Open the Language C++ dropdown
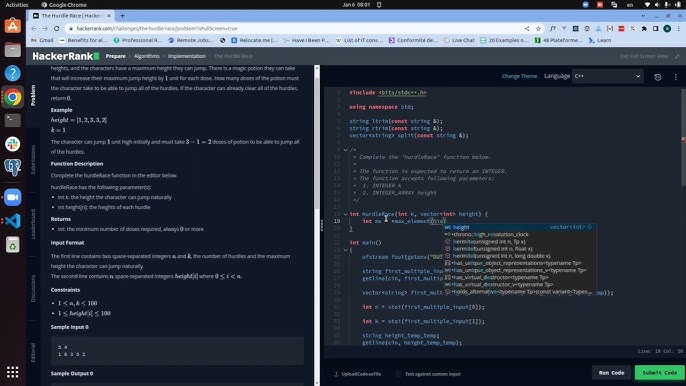Image resolution: width=686 pixels, height=386 pixels. (607, 76)
